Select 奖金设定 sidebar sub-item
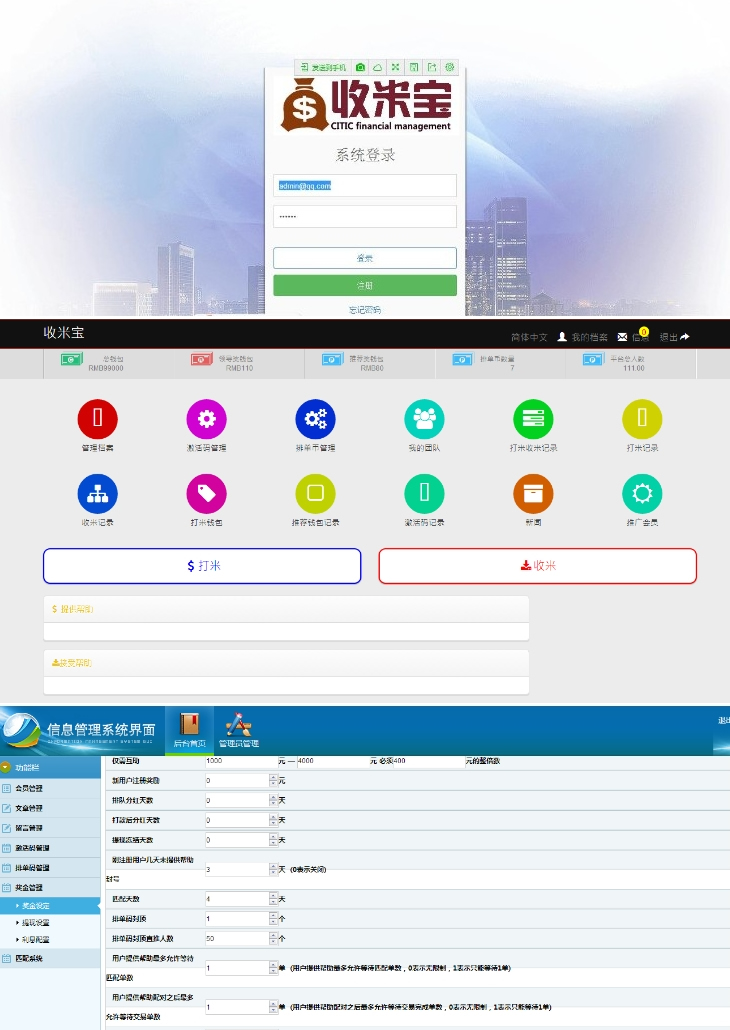The width and height of the screenshot is (730, 1030). tap(36, 905)
